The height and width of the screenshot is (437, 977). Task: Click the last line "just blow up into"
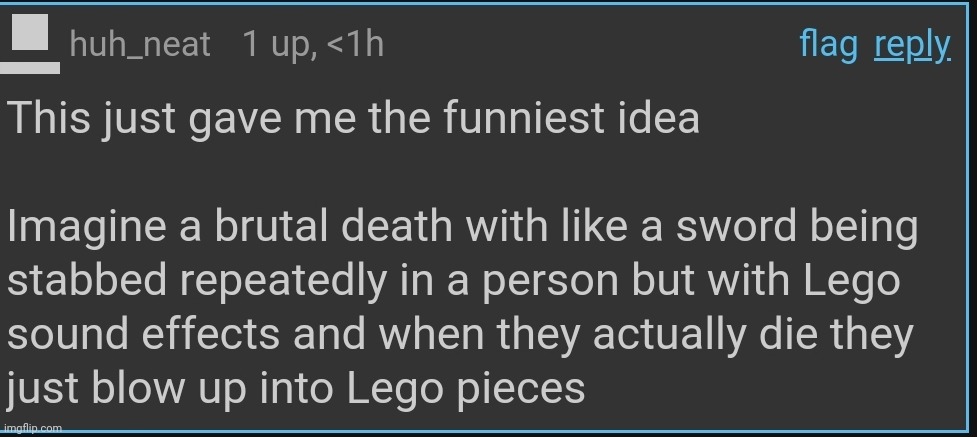[296, 387]
